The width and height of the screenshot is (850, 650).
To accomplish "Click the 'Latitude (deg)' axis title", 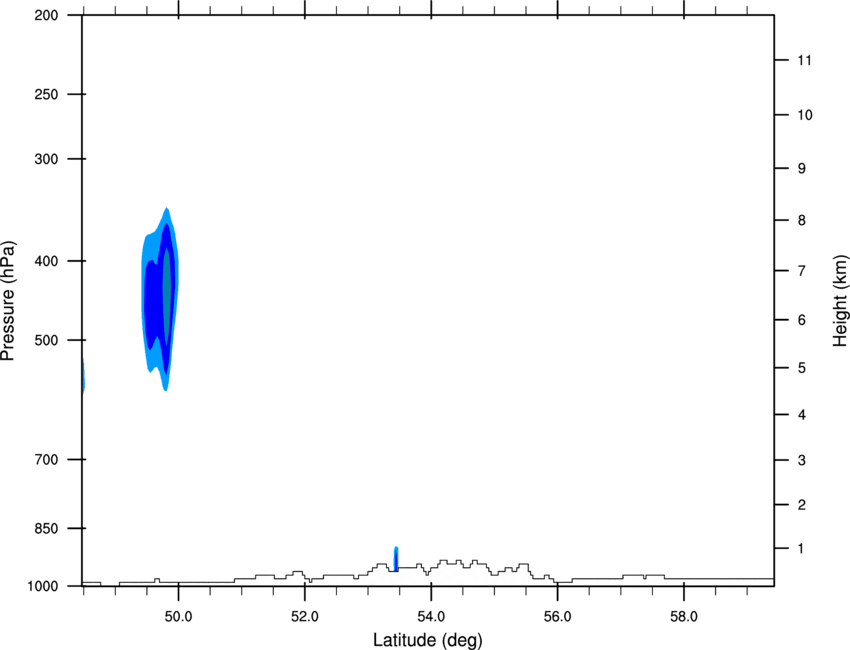I will 428,640.
